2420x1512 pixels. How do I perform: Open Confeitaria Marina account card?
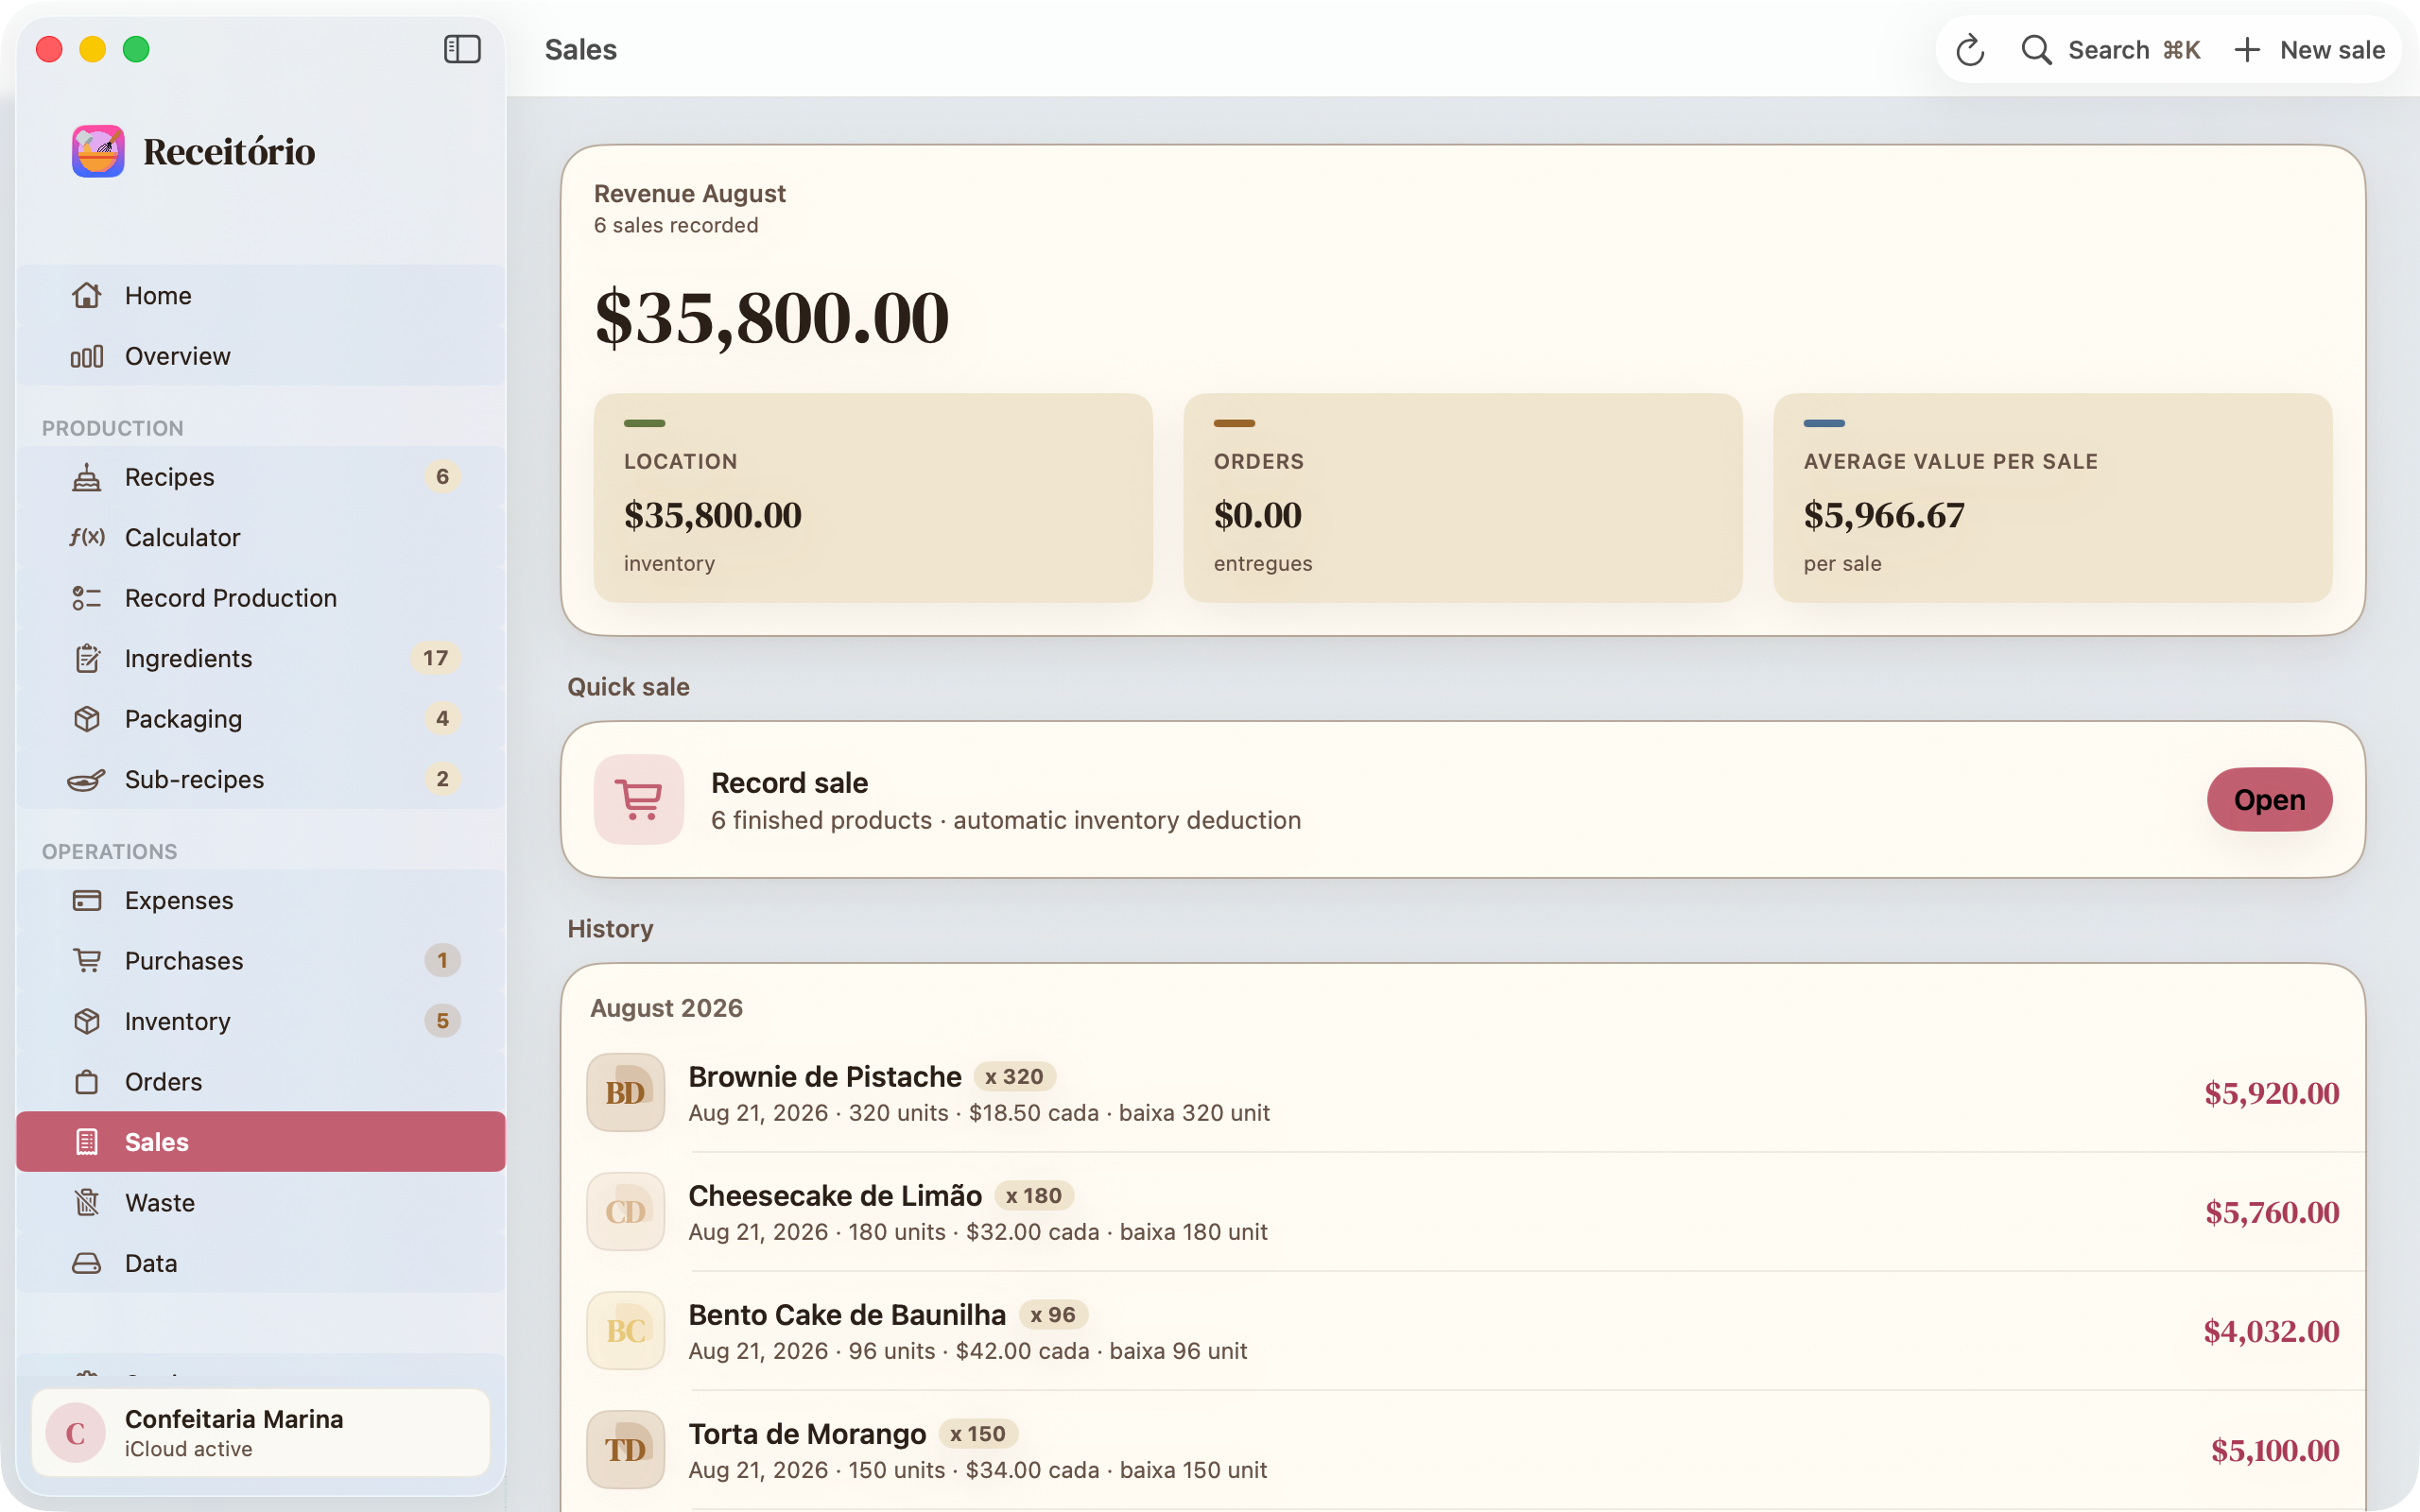point(261,1432)
